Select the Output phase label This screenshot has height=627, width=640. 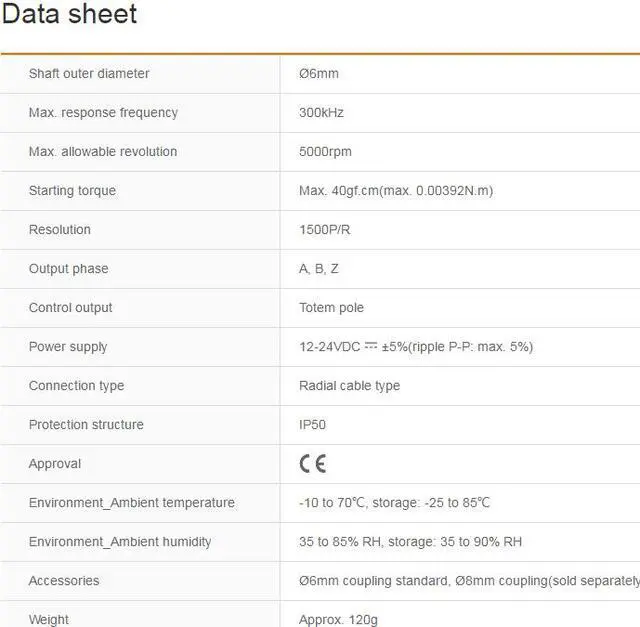tap(68, 269)
